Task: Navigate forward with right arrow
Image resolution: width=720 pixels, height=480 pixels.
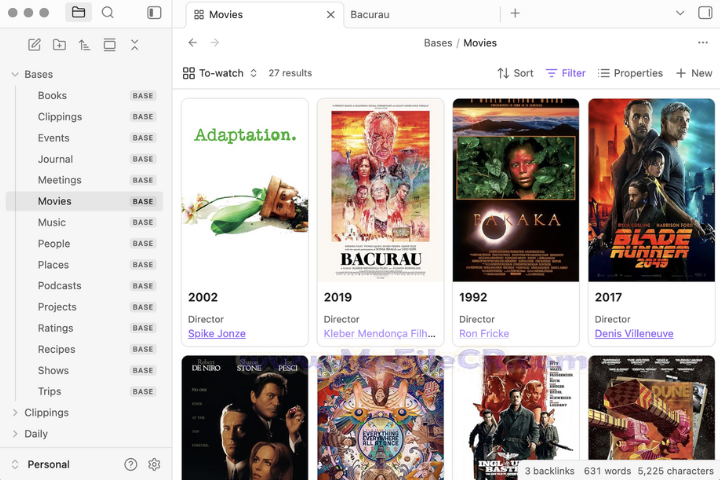Action: [214, 43]
